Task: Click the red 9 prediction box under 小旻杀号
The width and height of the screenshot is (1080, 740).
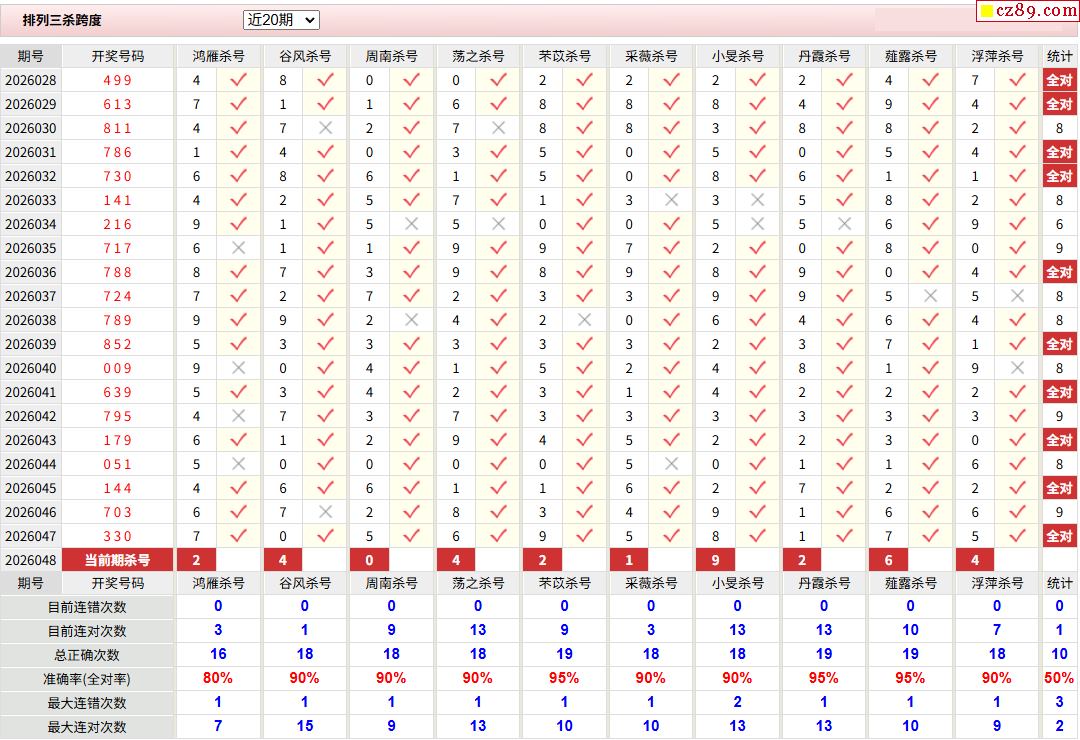Action: point(715,560)
